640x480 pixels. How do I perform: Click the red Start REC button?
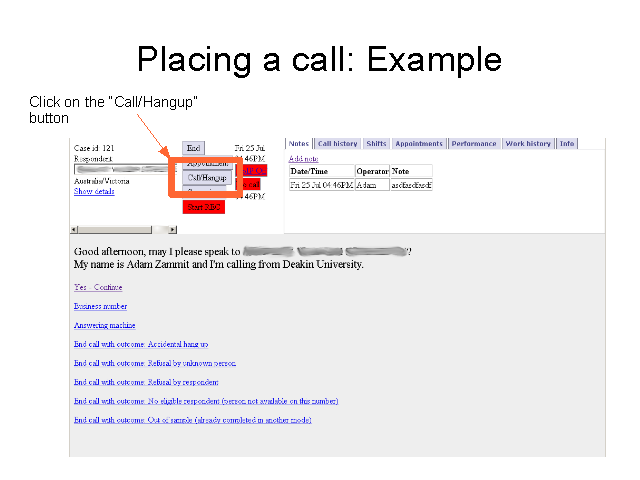click(x=203, y=207)
